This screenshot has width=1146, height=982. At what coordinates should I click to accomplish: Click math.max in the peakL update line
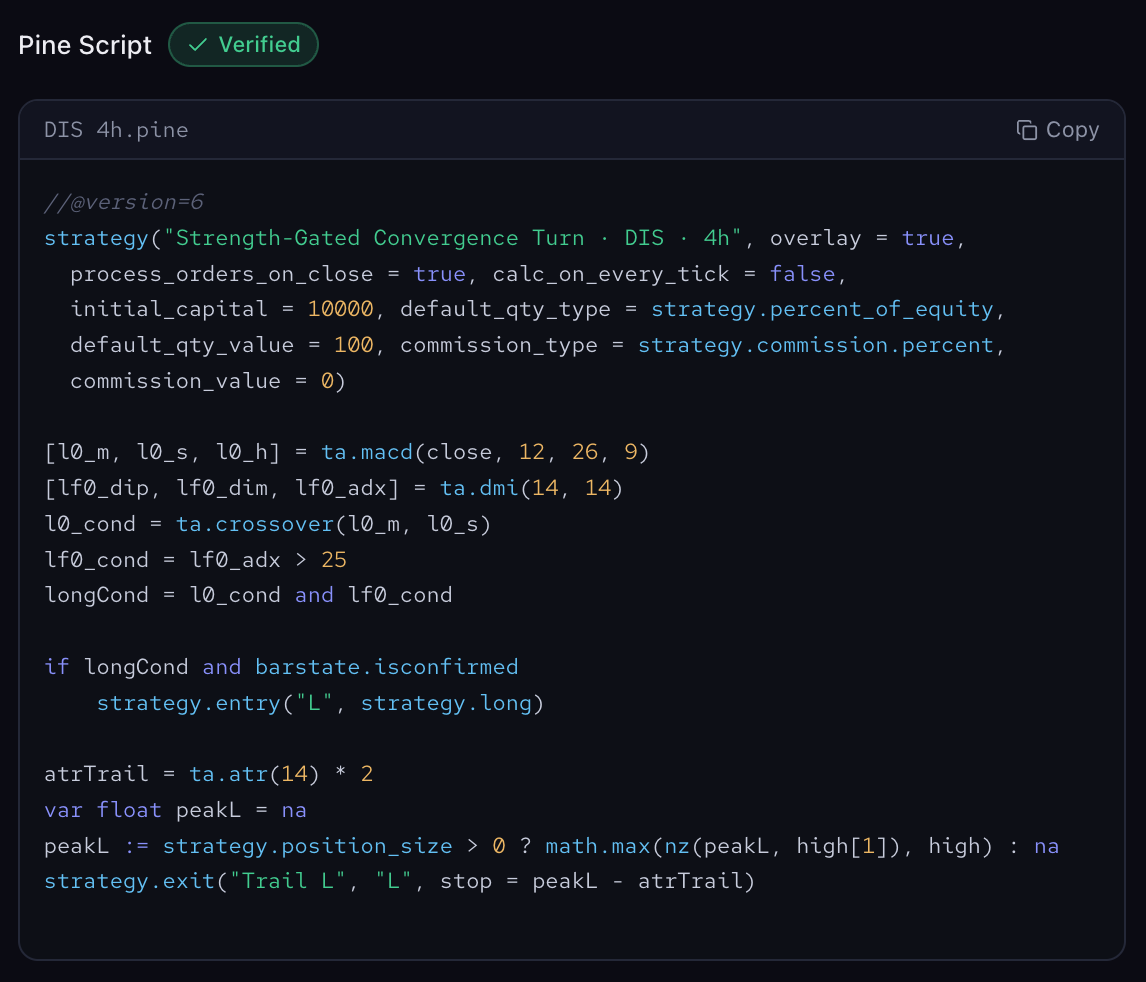[597, 846]
